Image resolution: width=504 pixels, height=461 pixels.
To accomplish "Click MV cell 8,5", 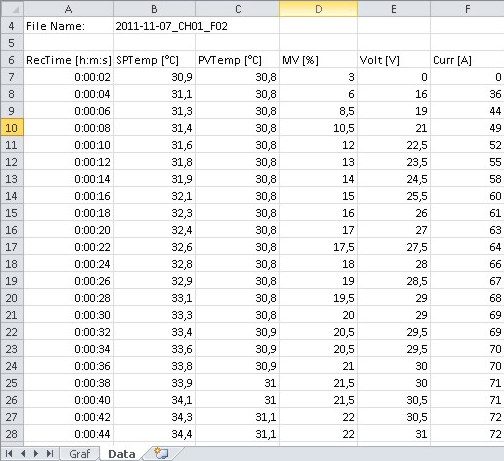I will point(318,111).
